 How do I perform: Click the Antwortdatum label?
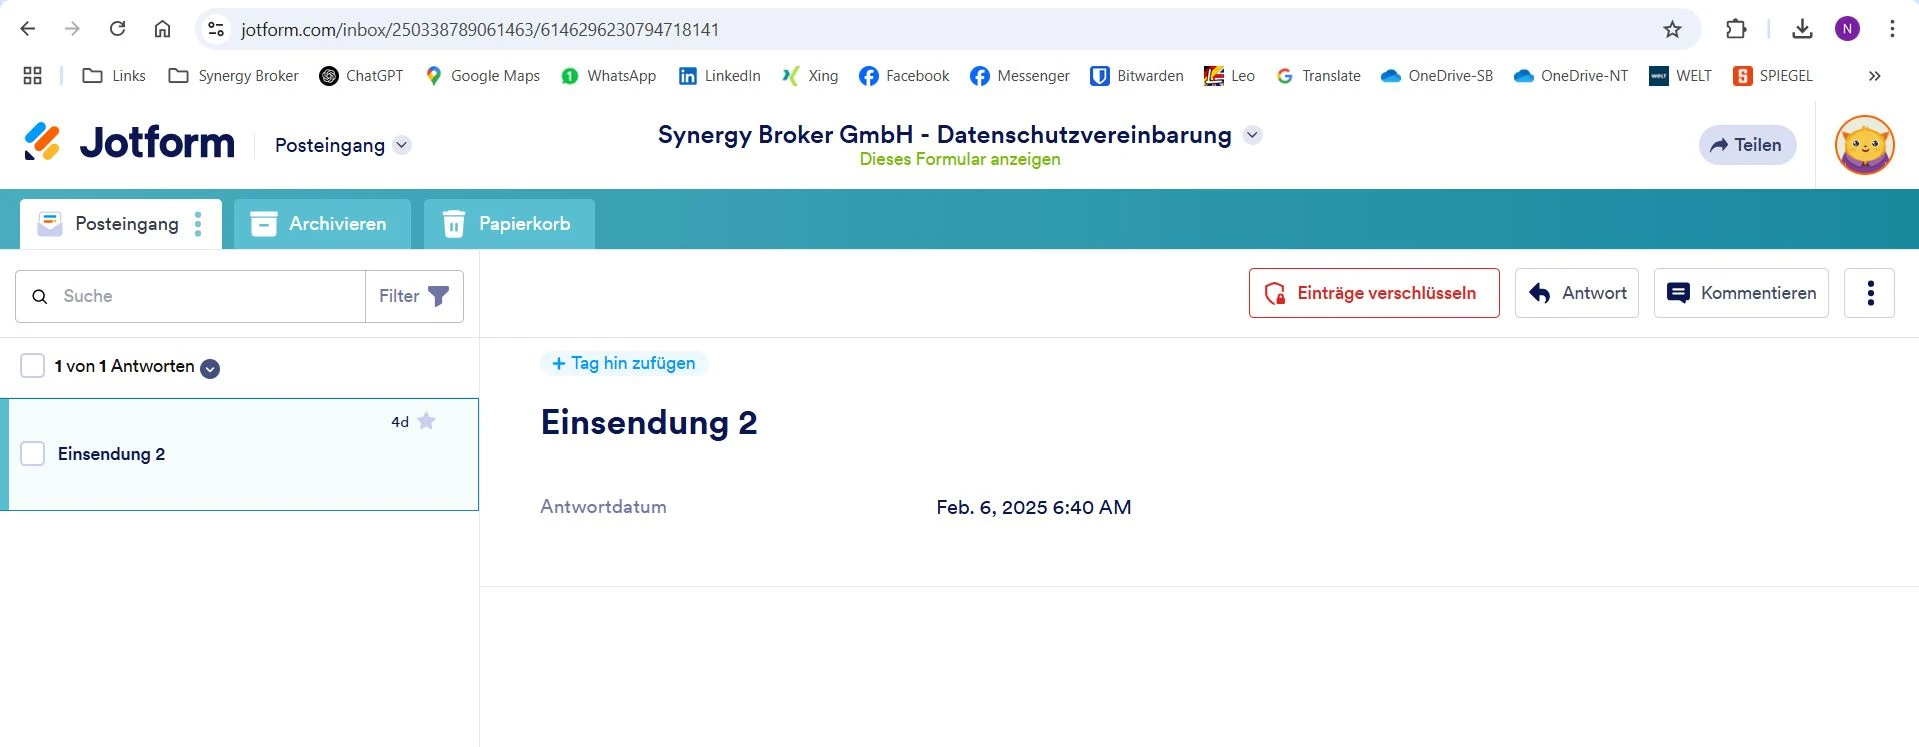(603, 507)
